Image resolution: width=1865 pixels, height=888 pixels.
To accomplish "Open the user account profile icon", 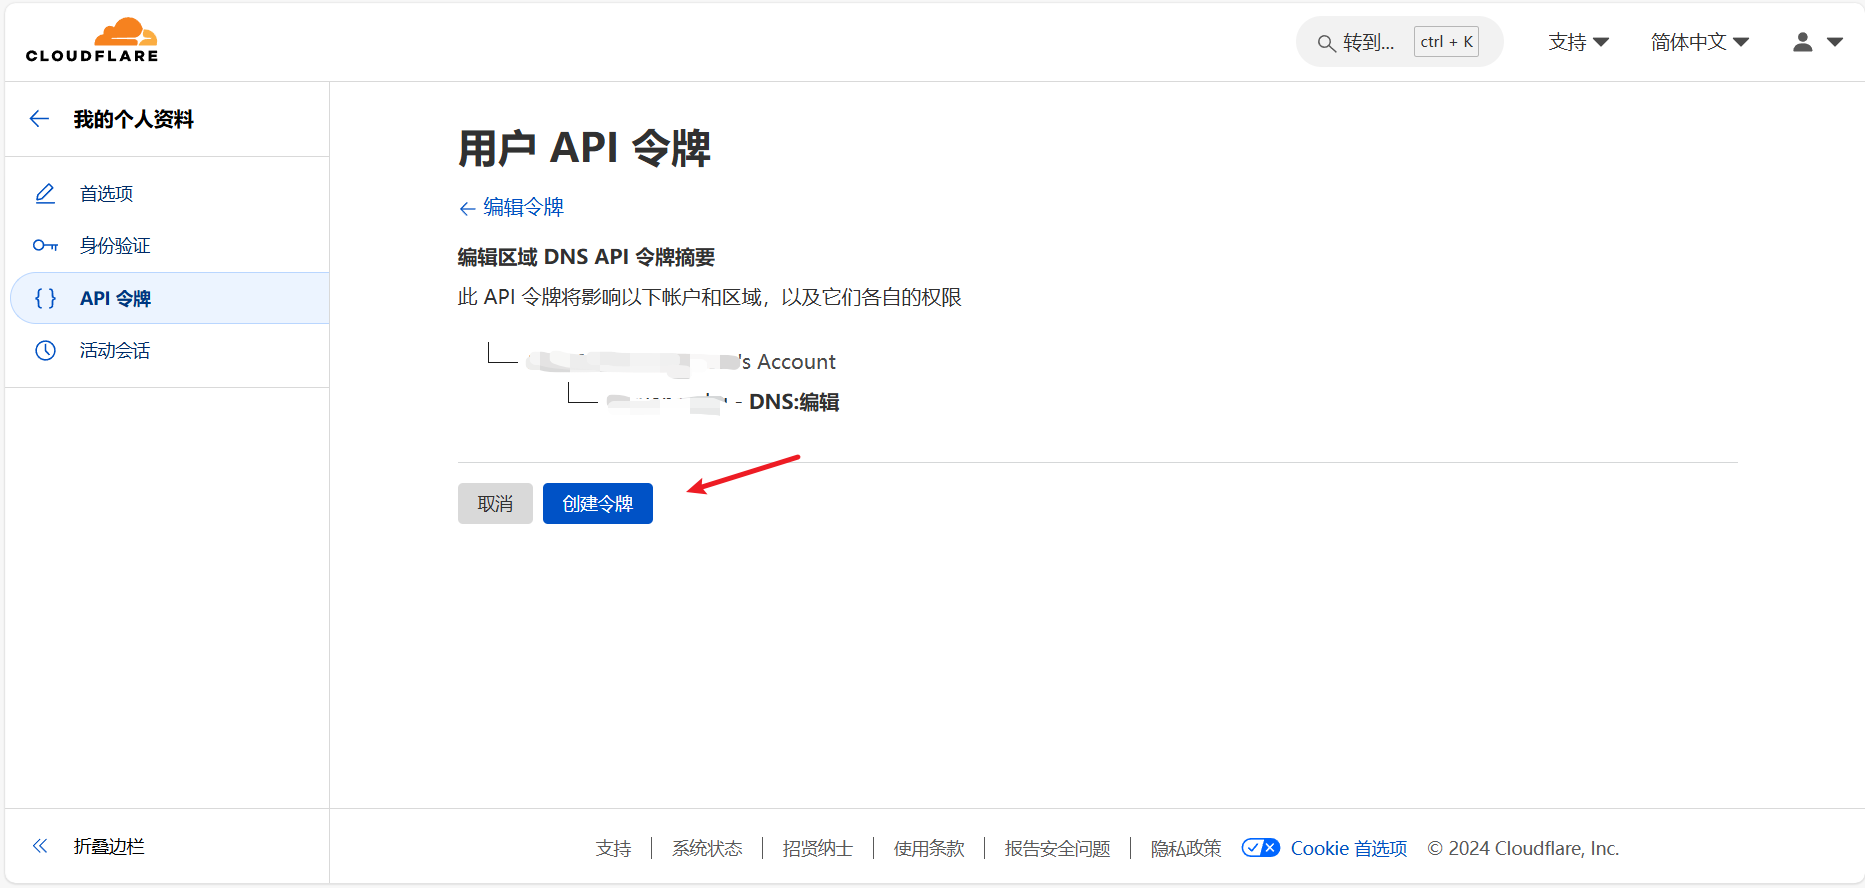I will (x=1803, y=42).
